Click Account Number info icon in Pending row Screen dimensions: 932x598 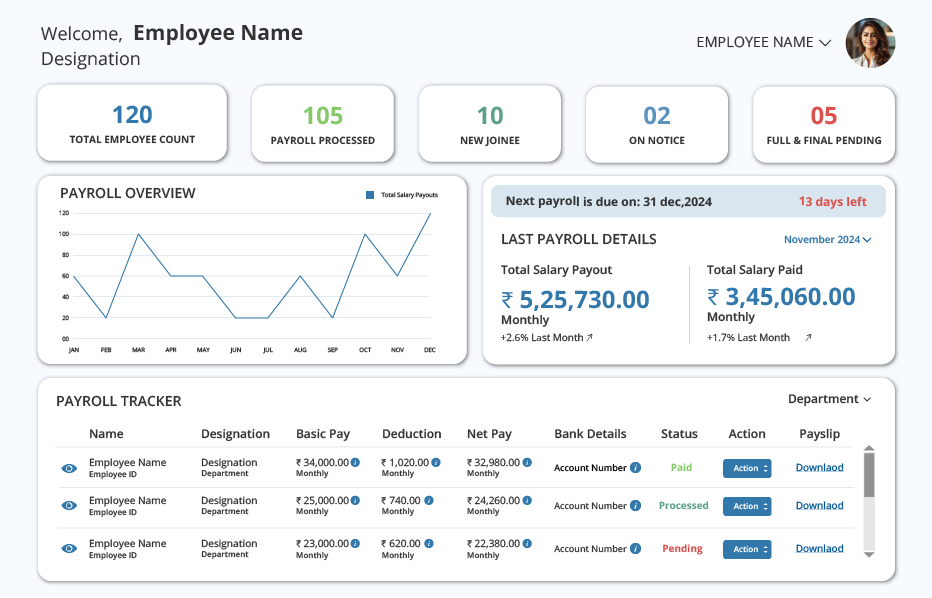pyautogui.click(x=635, y=549)
